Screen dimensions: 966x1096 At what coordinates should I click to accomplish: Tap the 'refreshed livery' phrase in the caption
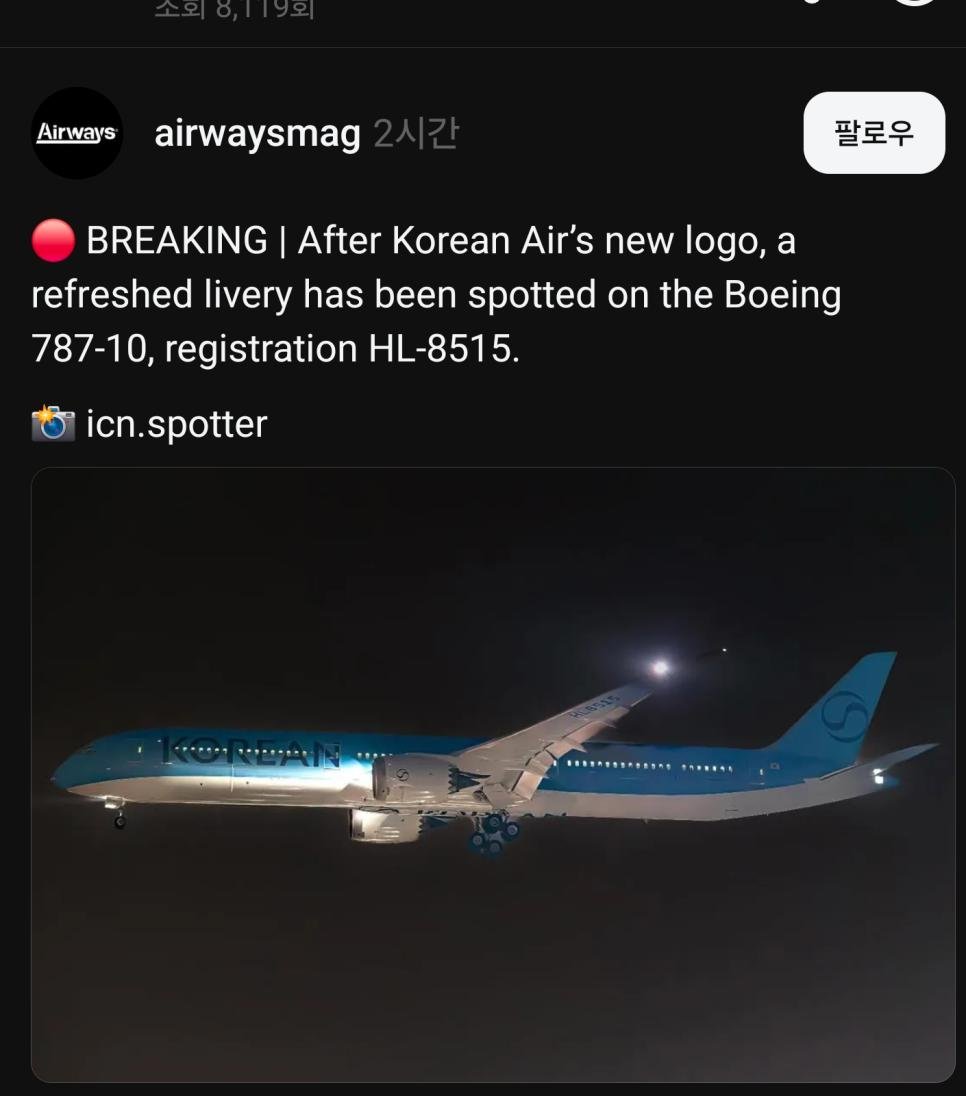161,294
